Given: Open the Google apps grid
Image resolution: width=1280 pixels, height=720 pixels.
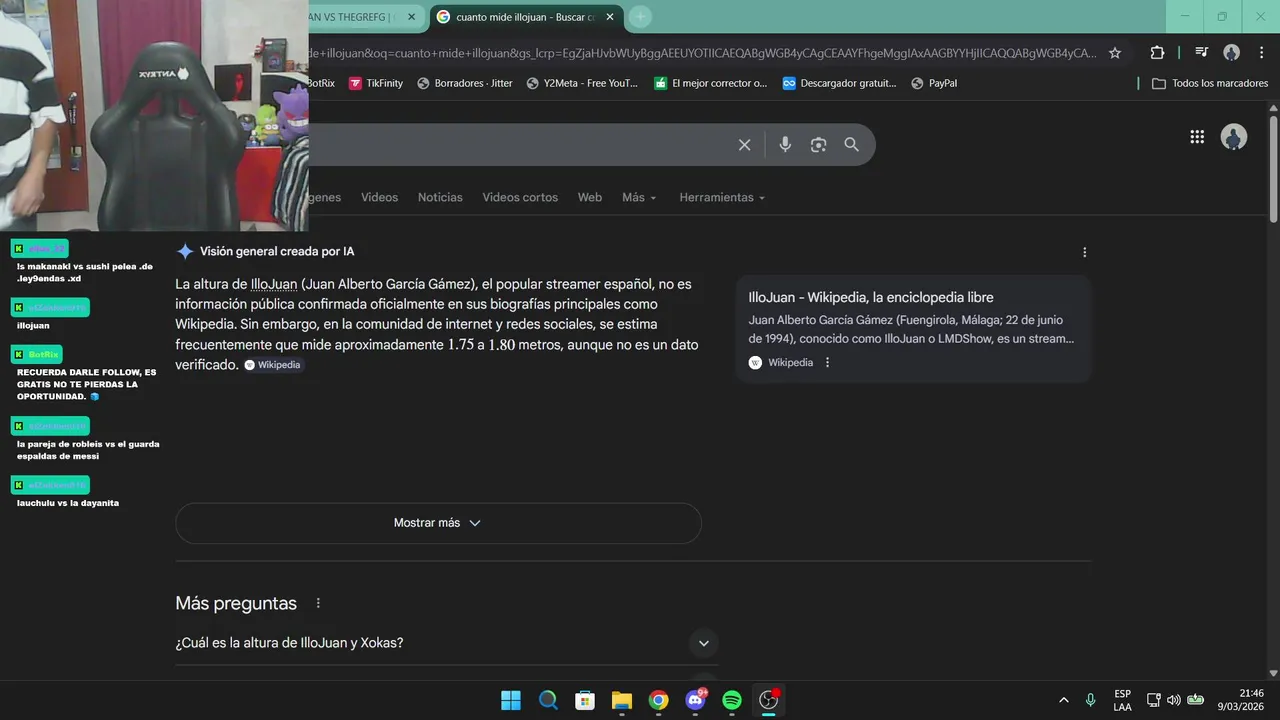Looking at the screenshot, I should pos(1197,137).
